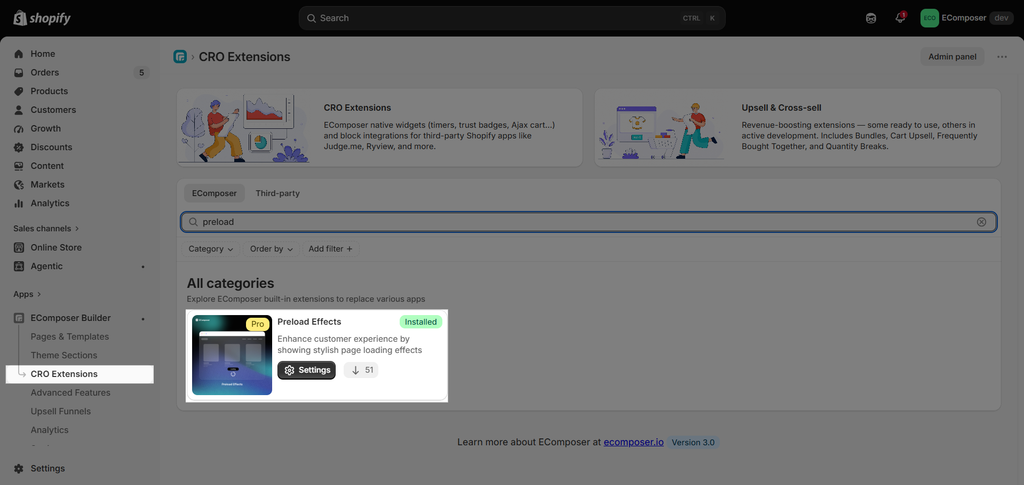Open Advanced Features submenu item
This screenshot has width=1024, height=485.
point(71,393)
